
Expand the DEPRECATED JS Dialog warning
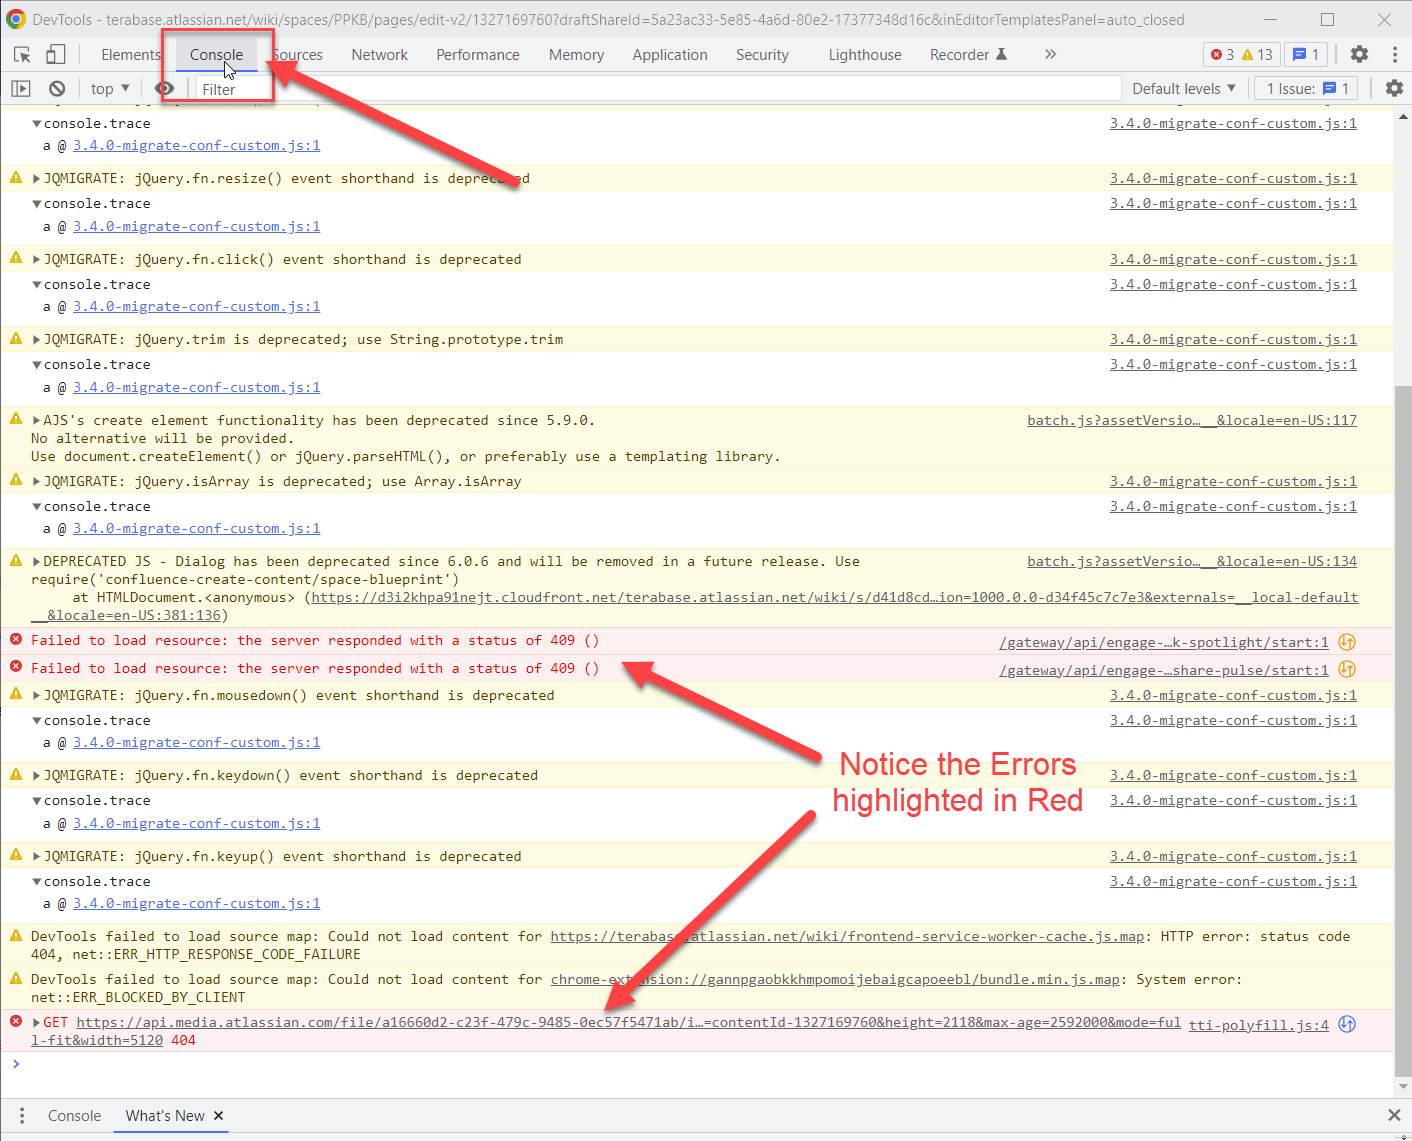tap(37, 561)
